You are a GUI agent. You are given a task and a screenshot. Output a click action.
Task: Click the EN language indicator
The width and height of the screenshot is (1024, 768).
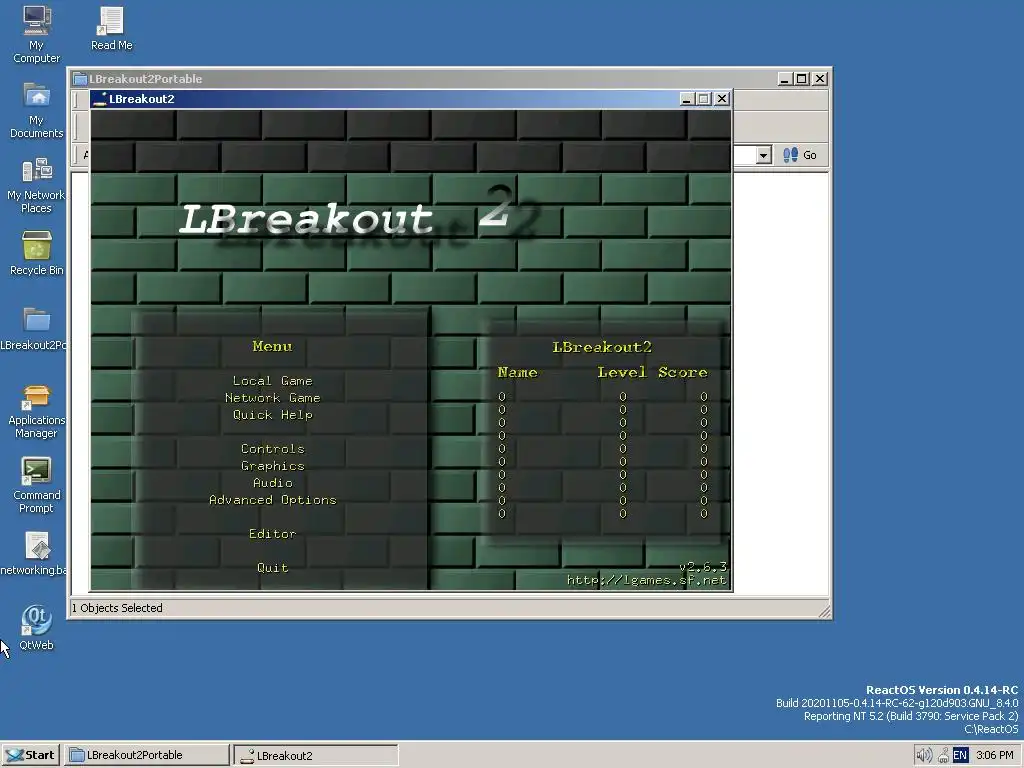tap(960, 756)
